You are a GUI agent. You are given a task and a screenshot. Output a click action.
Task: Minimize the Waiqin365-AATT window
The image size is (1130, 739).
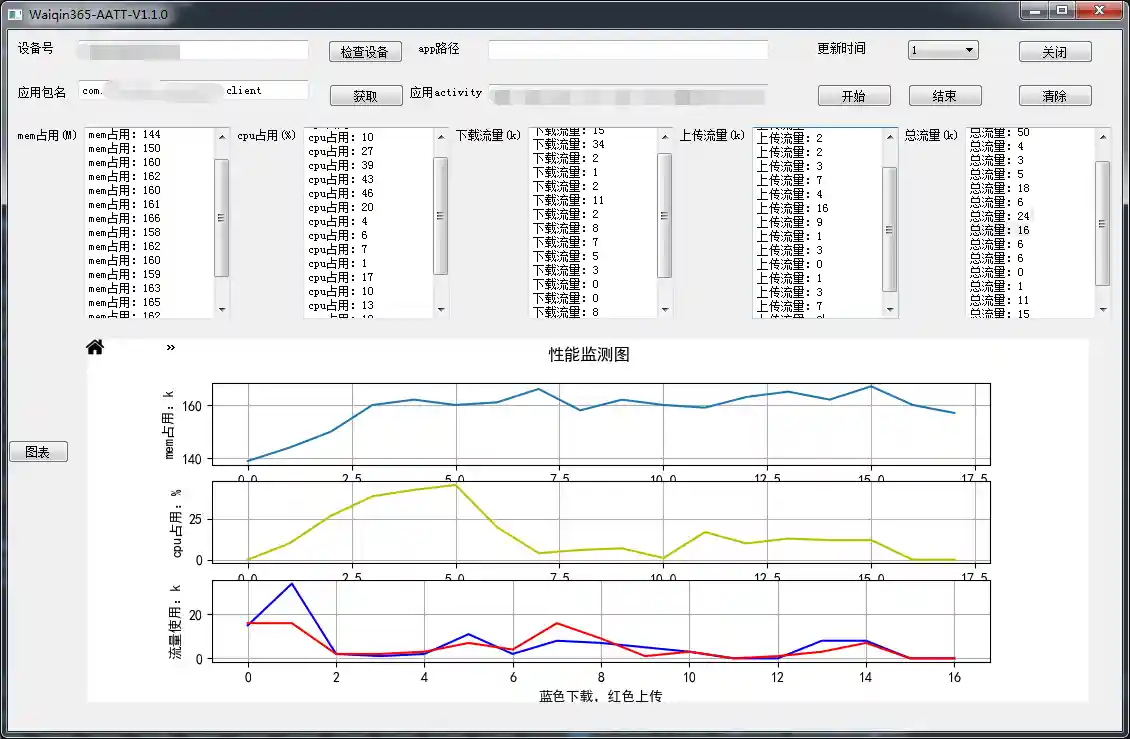click(x=1036, y=11)
